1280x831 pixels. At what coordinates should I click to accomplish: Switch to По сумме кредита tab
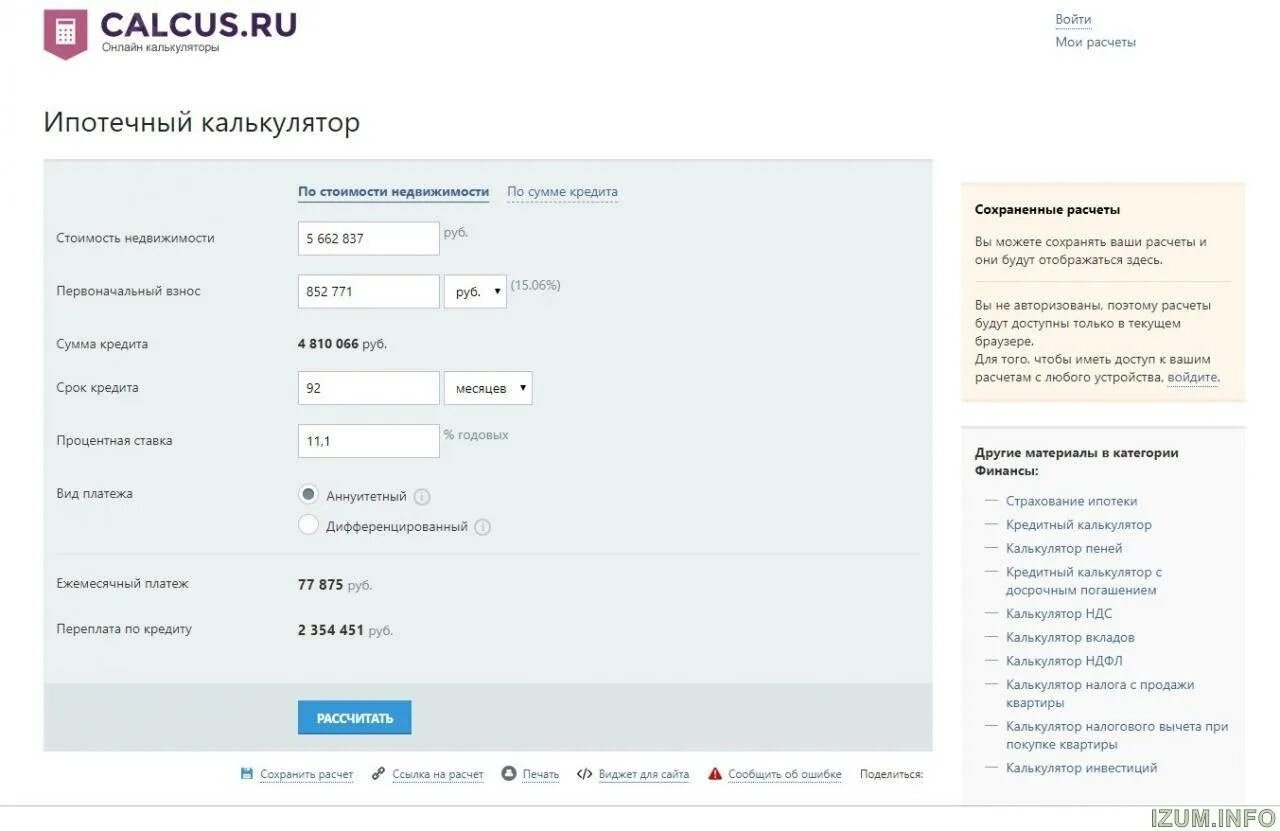pos(562,192)
